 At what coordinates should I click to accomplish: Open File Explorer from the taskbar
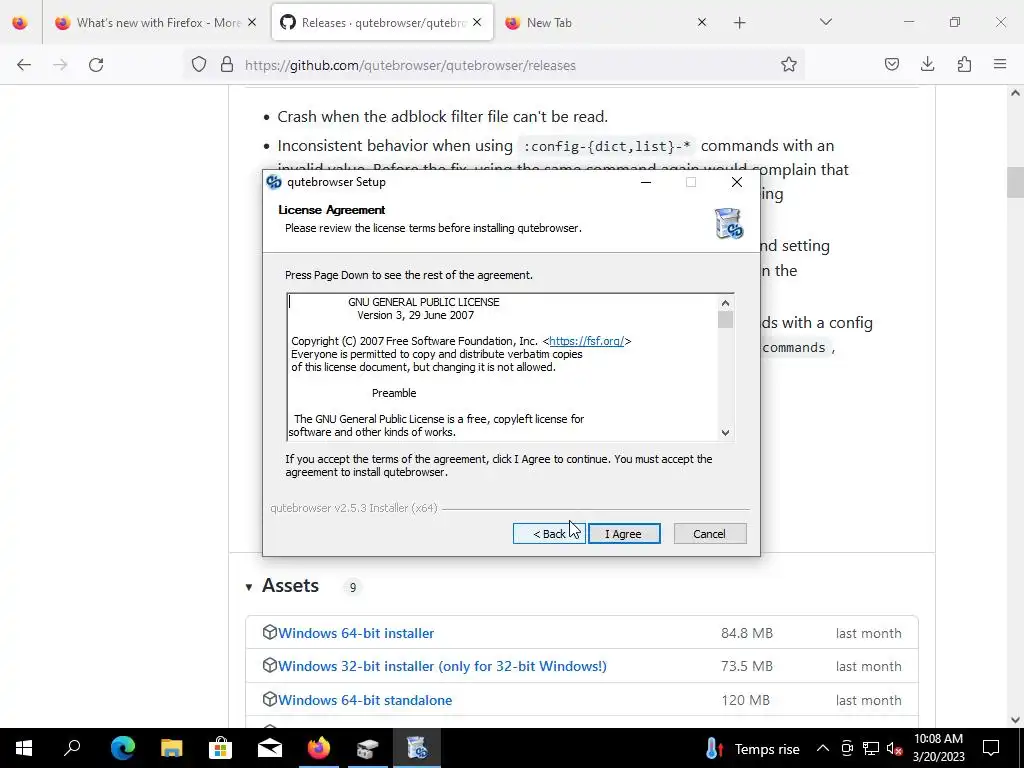pyautogui.click(x=171, y=748)
